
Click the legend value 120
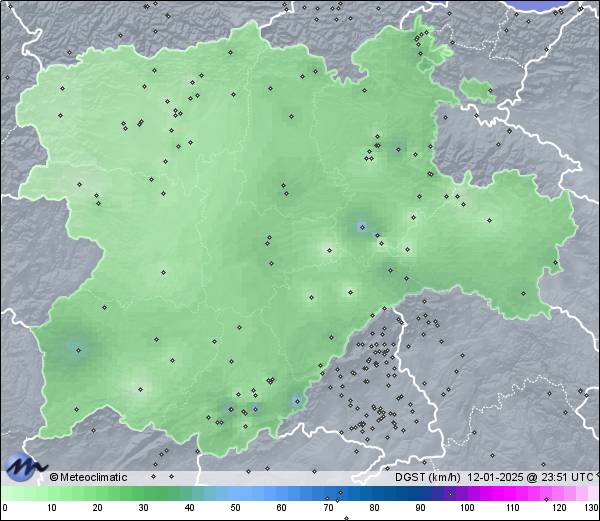point(559,508)
